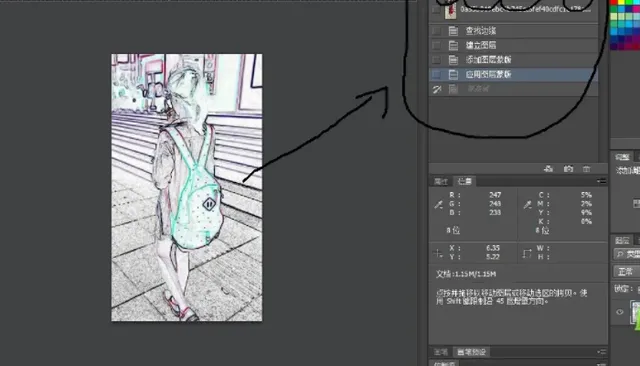Open the 类型 layer filter dropdown
Viewport: 640px width, 366px height.
point(627,255)
